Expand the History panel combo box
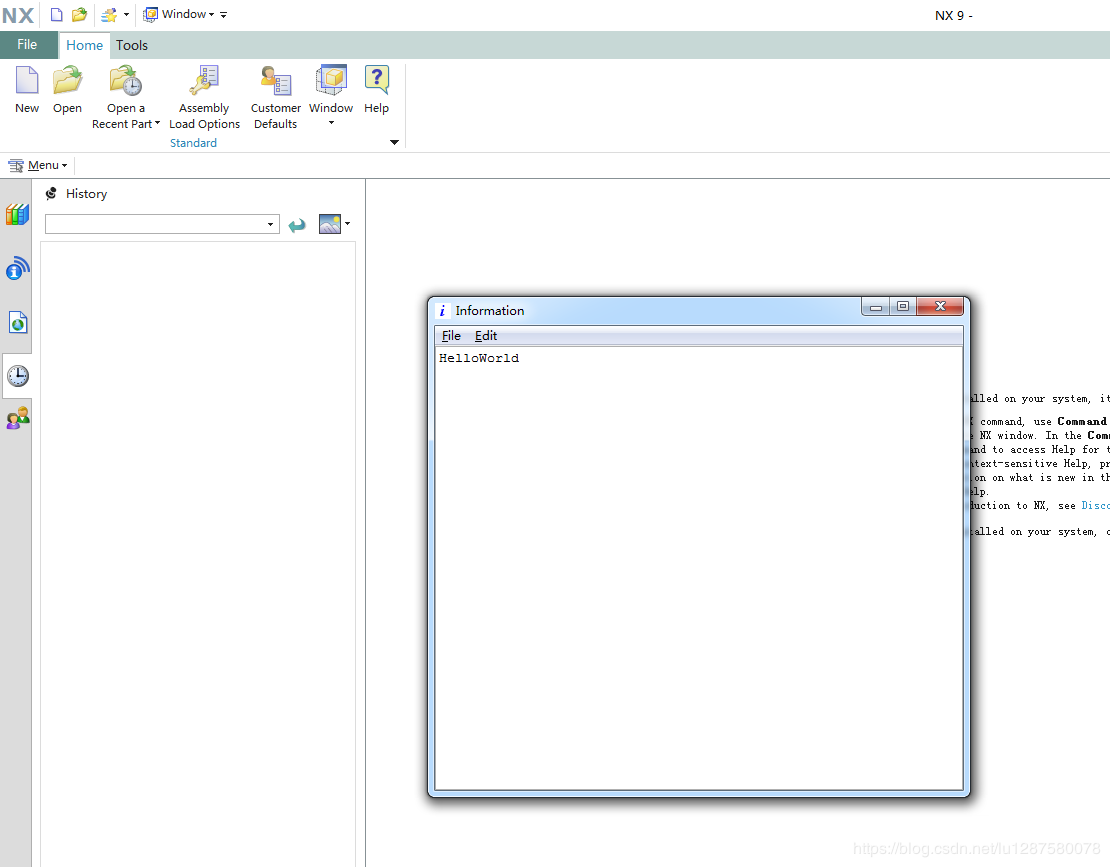The width and height of the screenshot is (1110, 867). click(x=270, y=224)
